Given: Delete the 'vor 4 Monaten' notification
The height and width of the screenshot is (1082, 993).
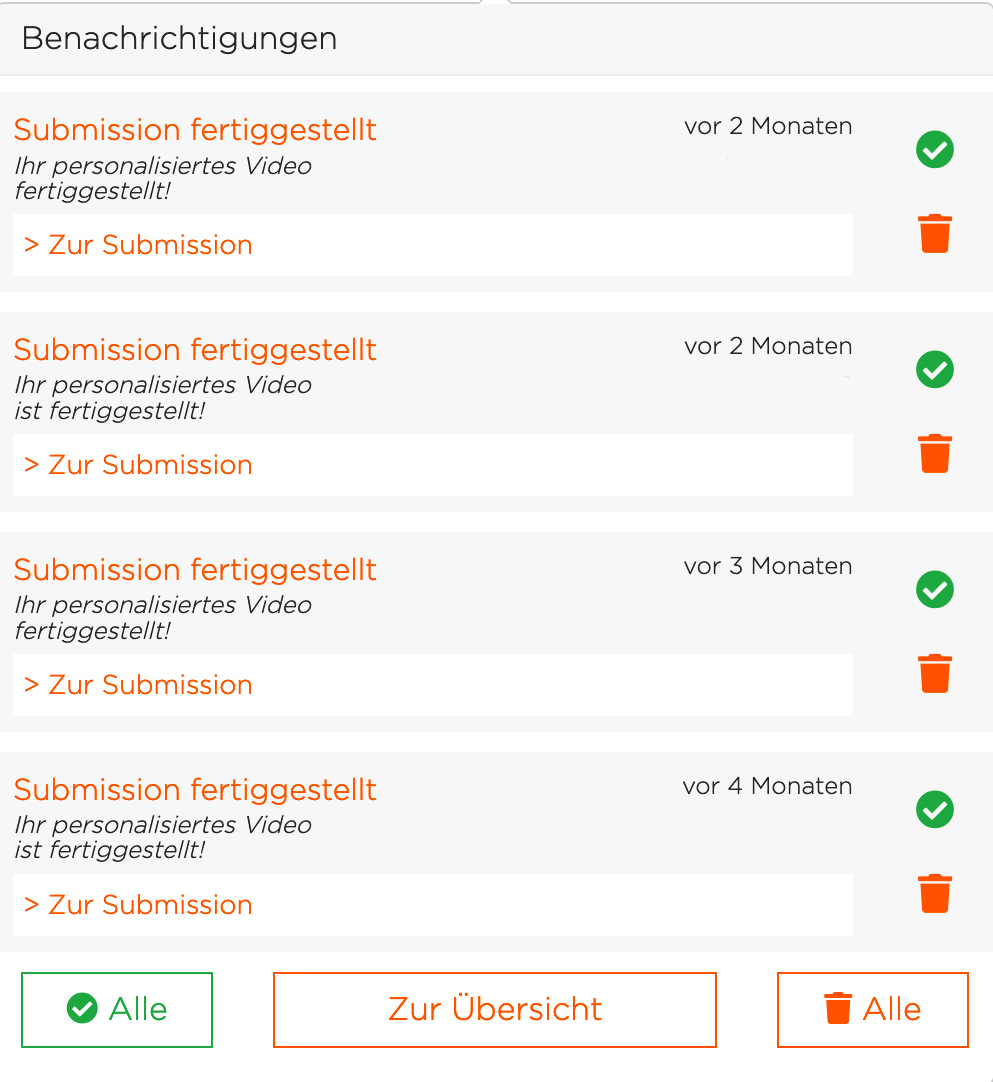Looking at the screenshot, I should point(935,894).
